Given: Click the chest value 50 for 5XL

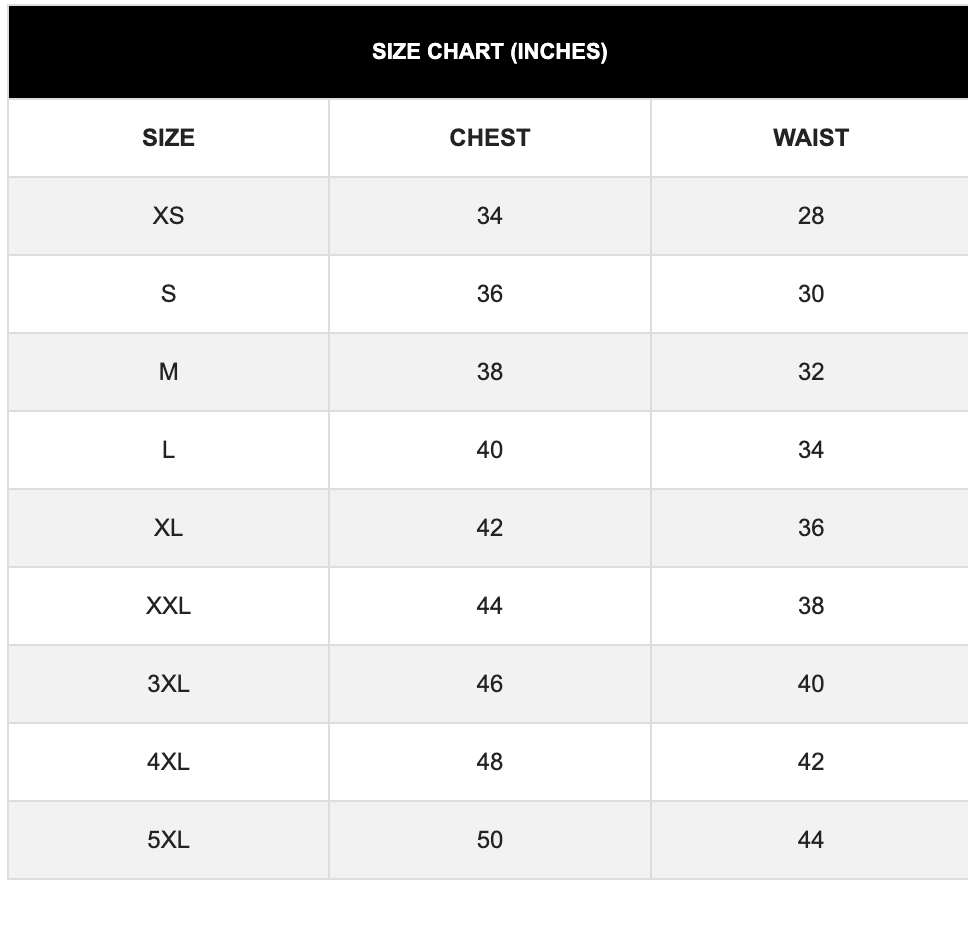Looking at the screenshot, I should 489,840.
